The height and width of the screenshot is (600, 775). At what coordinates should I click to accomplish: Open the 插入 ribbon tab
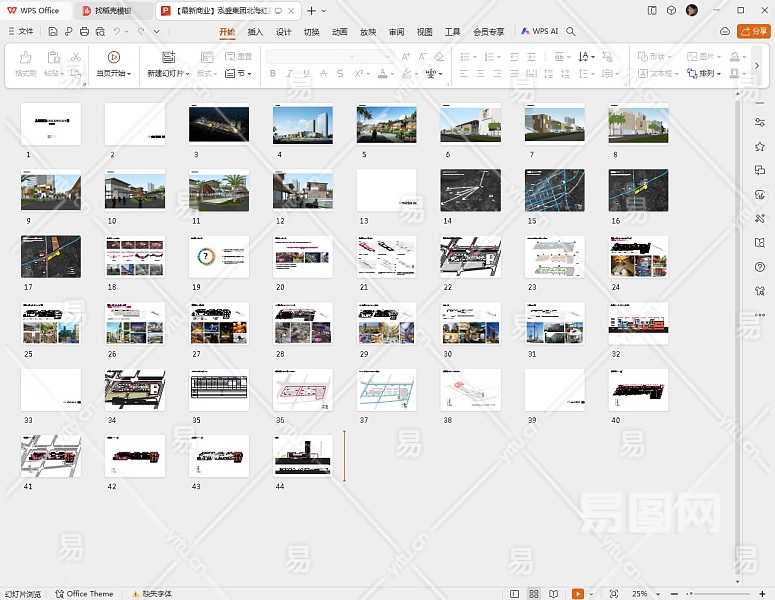[x=255, y=31]
